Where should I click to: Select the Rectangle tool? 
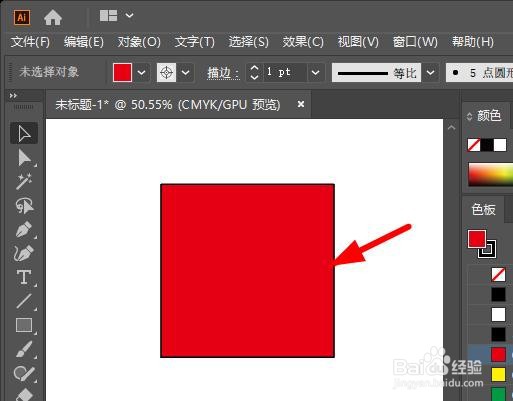24,325
